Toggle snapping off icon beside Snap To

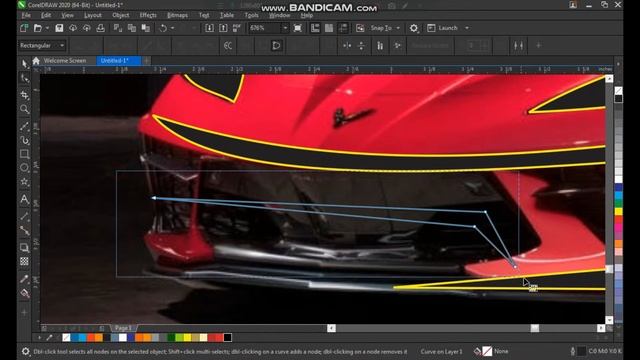pyautogui.click(x=360, y=28)
